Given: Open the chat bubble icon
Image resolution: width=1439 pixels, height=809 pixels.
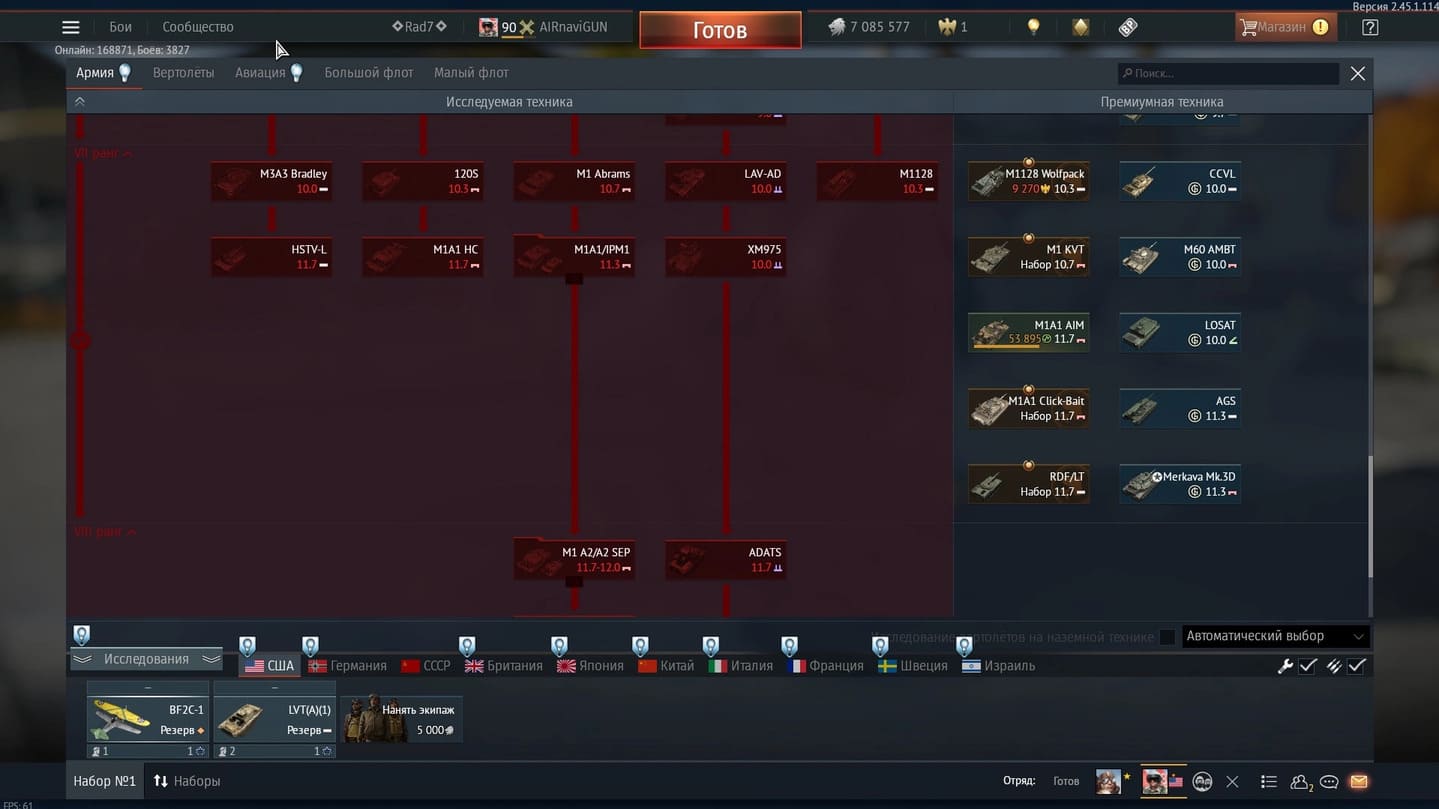Looking at the screenshot, I should (1329, 782).
